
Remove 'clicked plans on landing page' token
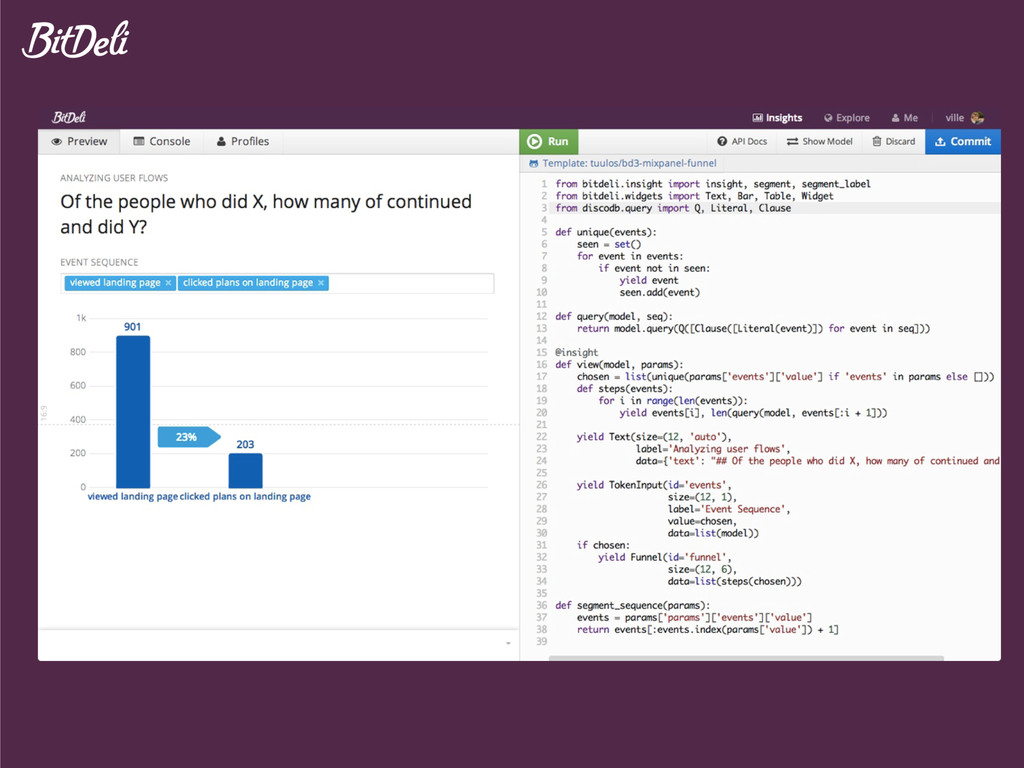321,283
